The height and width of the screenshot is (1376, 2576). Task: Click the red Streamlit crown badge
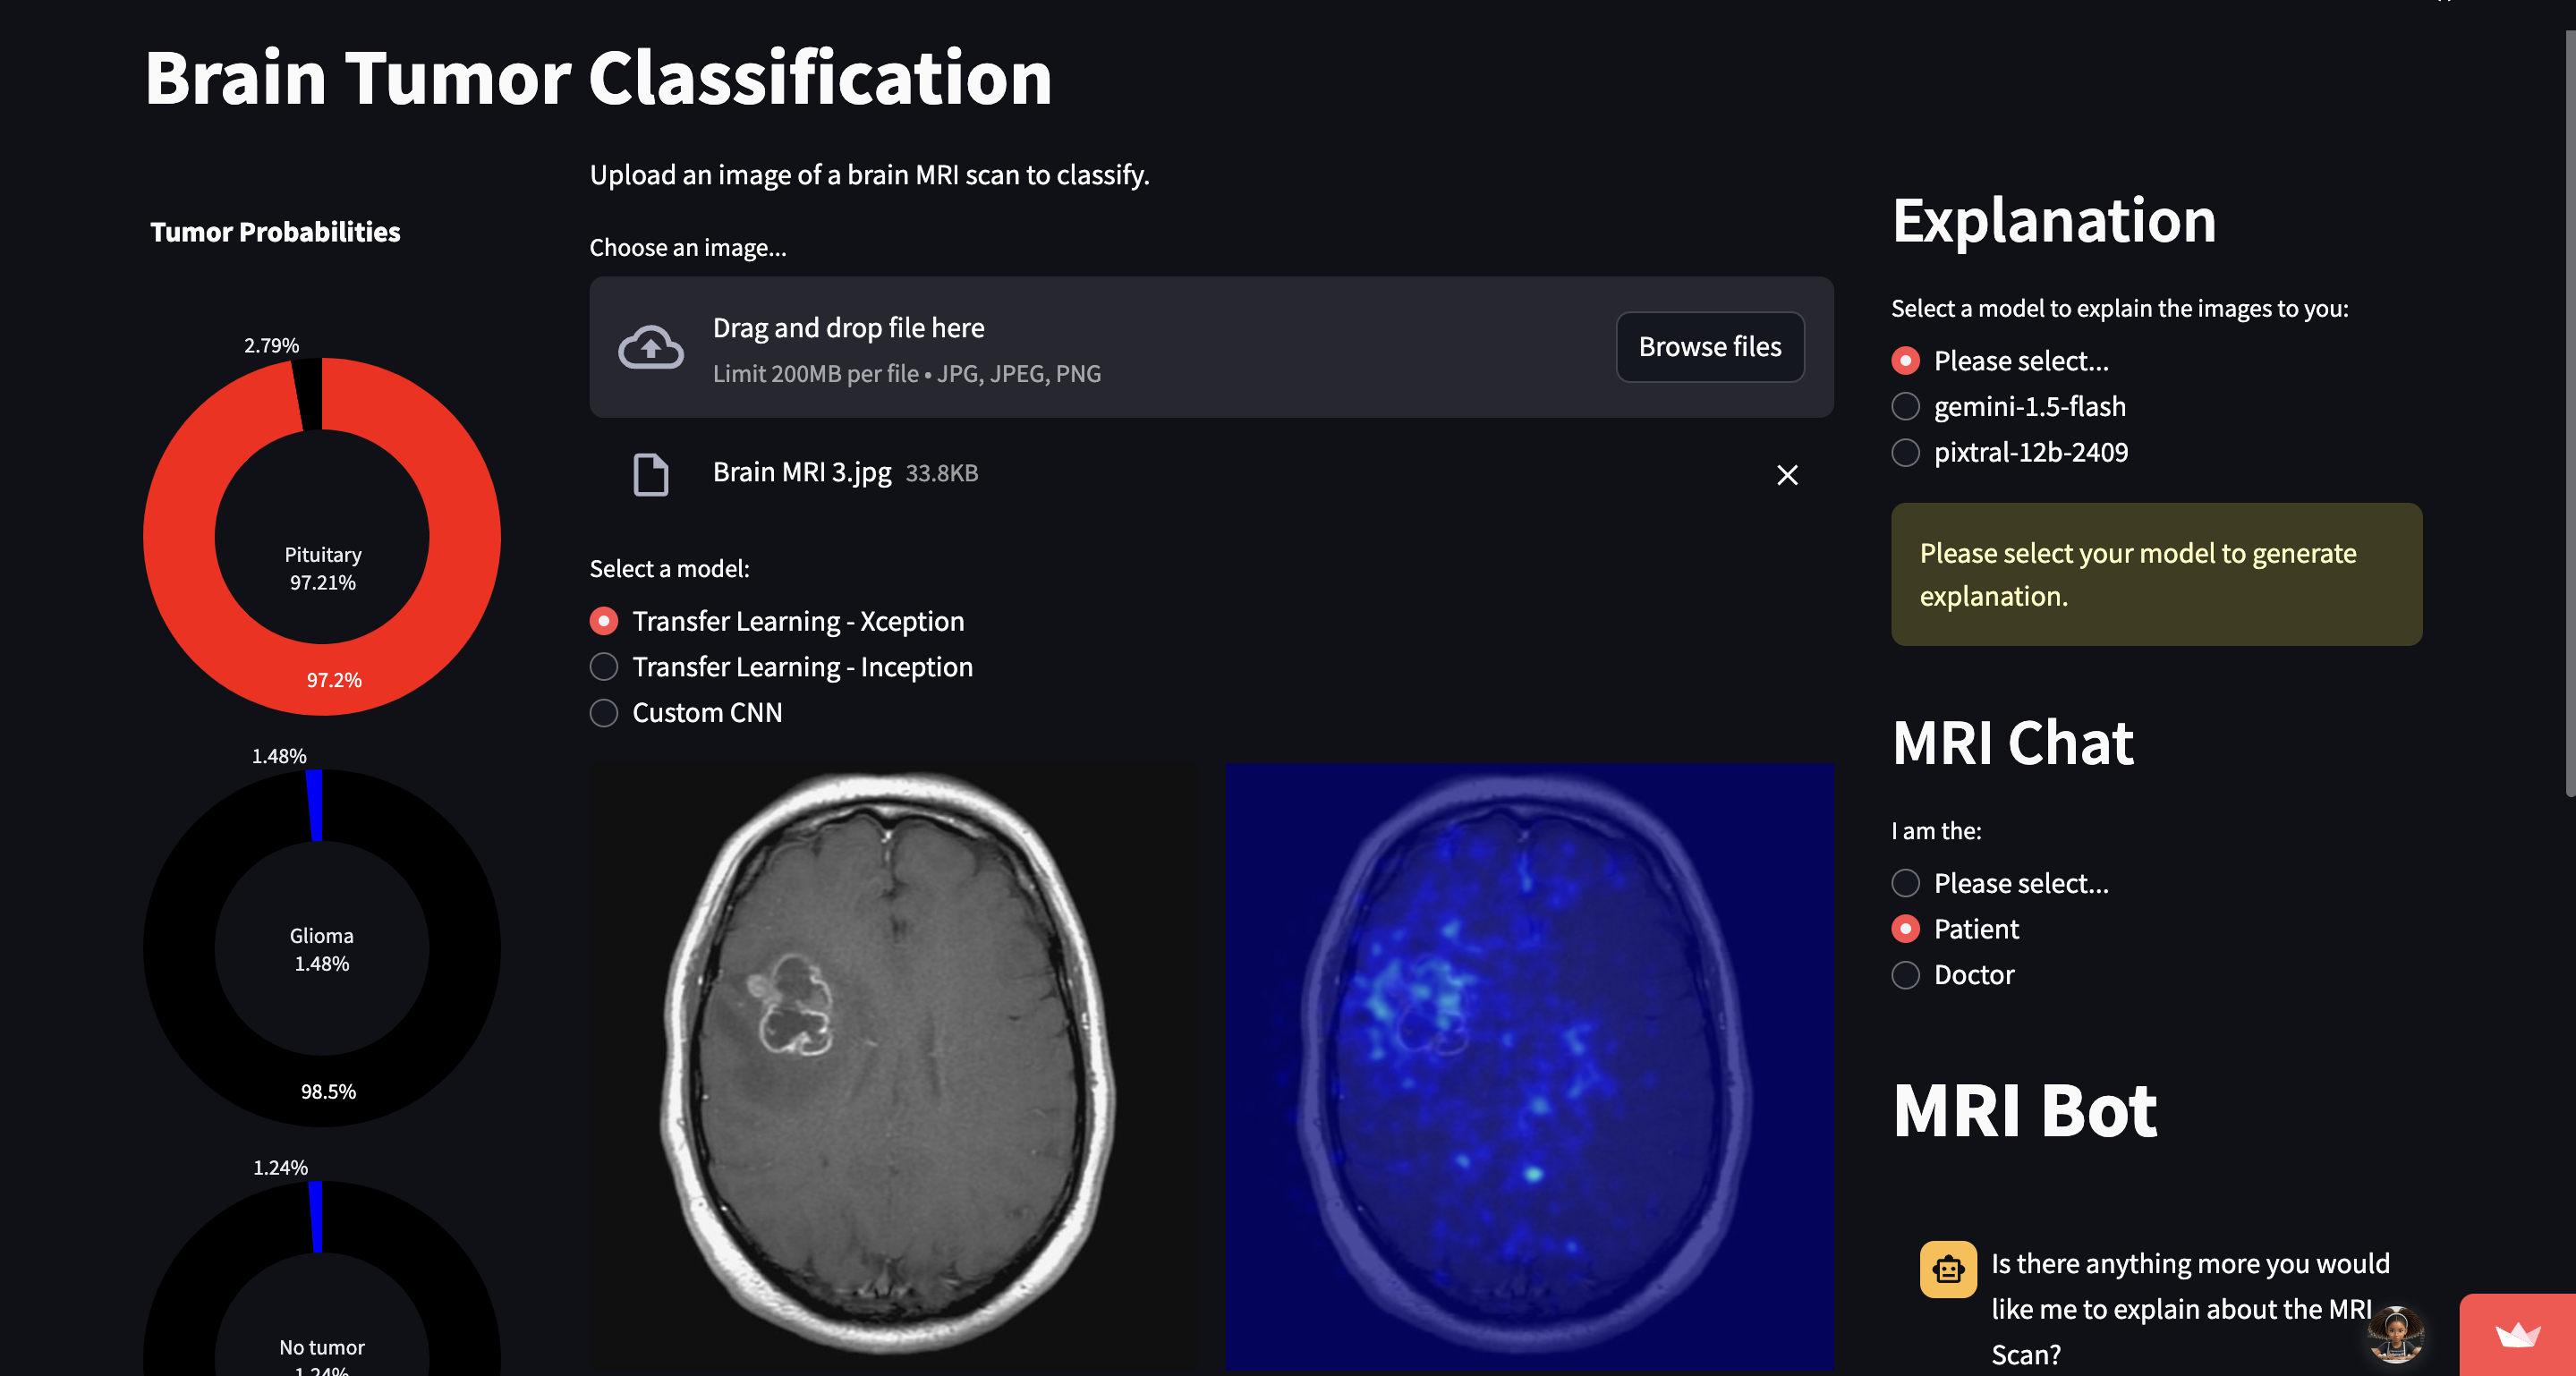tap(2517, 1335)
